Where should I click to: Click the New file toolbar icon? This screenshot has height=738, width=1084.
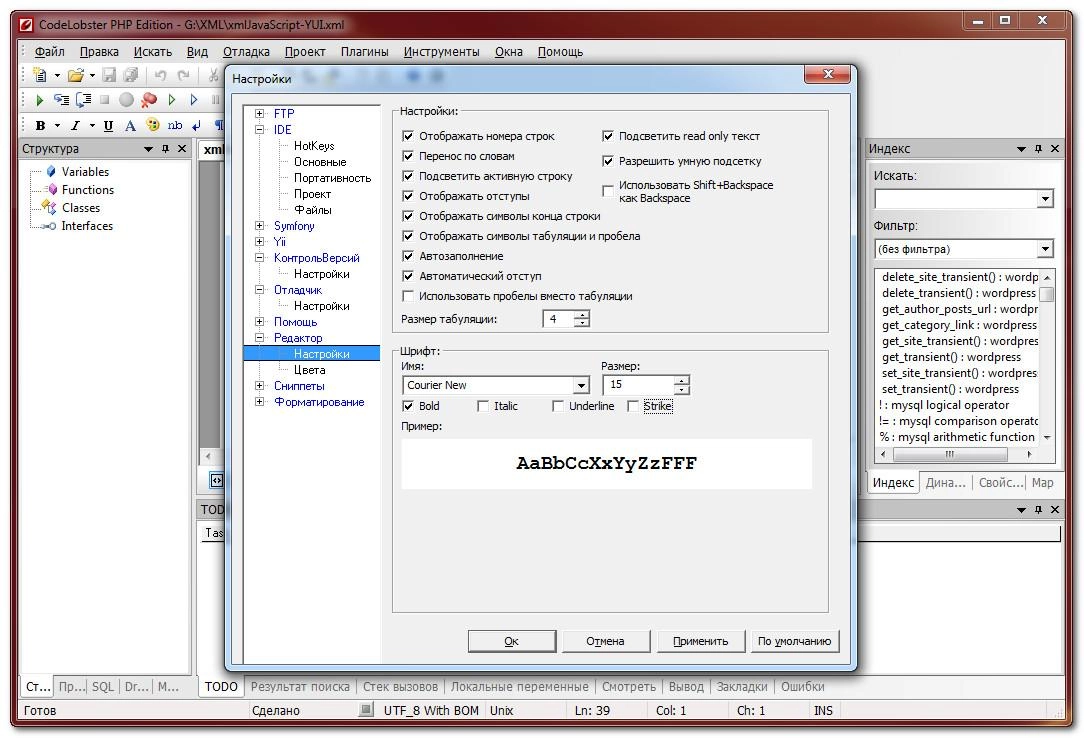tap(40, 75)
